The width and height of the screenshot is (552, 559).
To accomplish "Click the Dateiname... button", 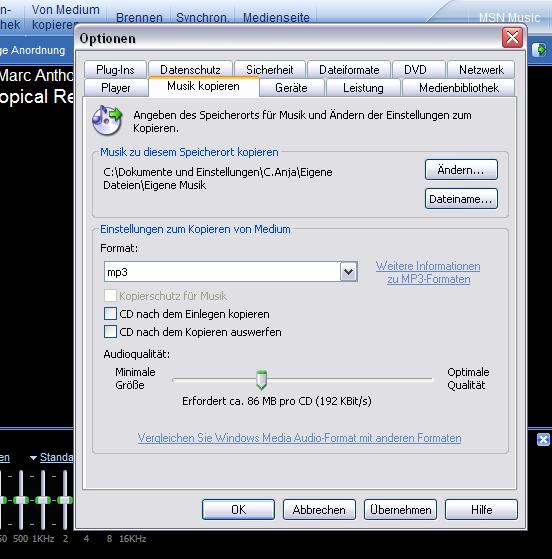I will tap(461, 199).
